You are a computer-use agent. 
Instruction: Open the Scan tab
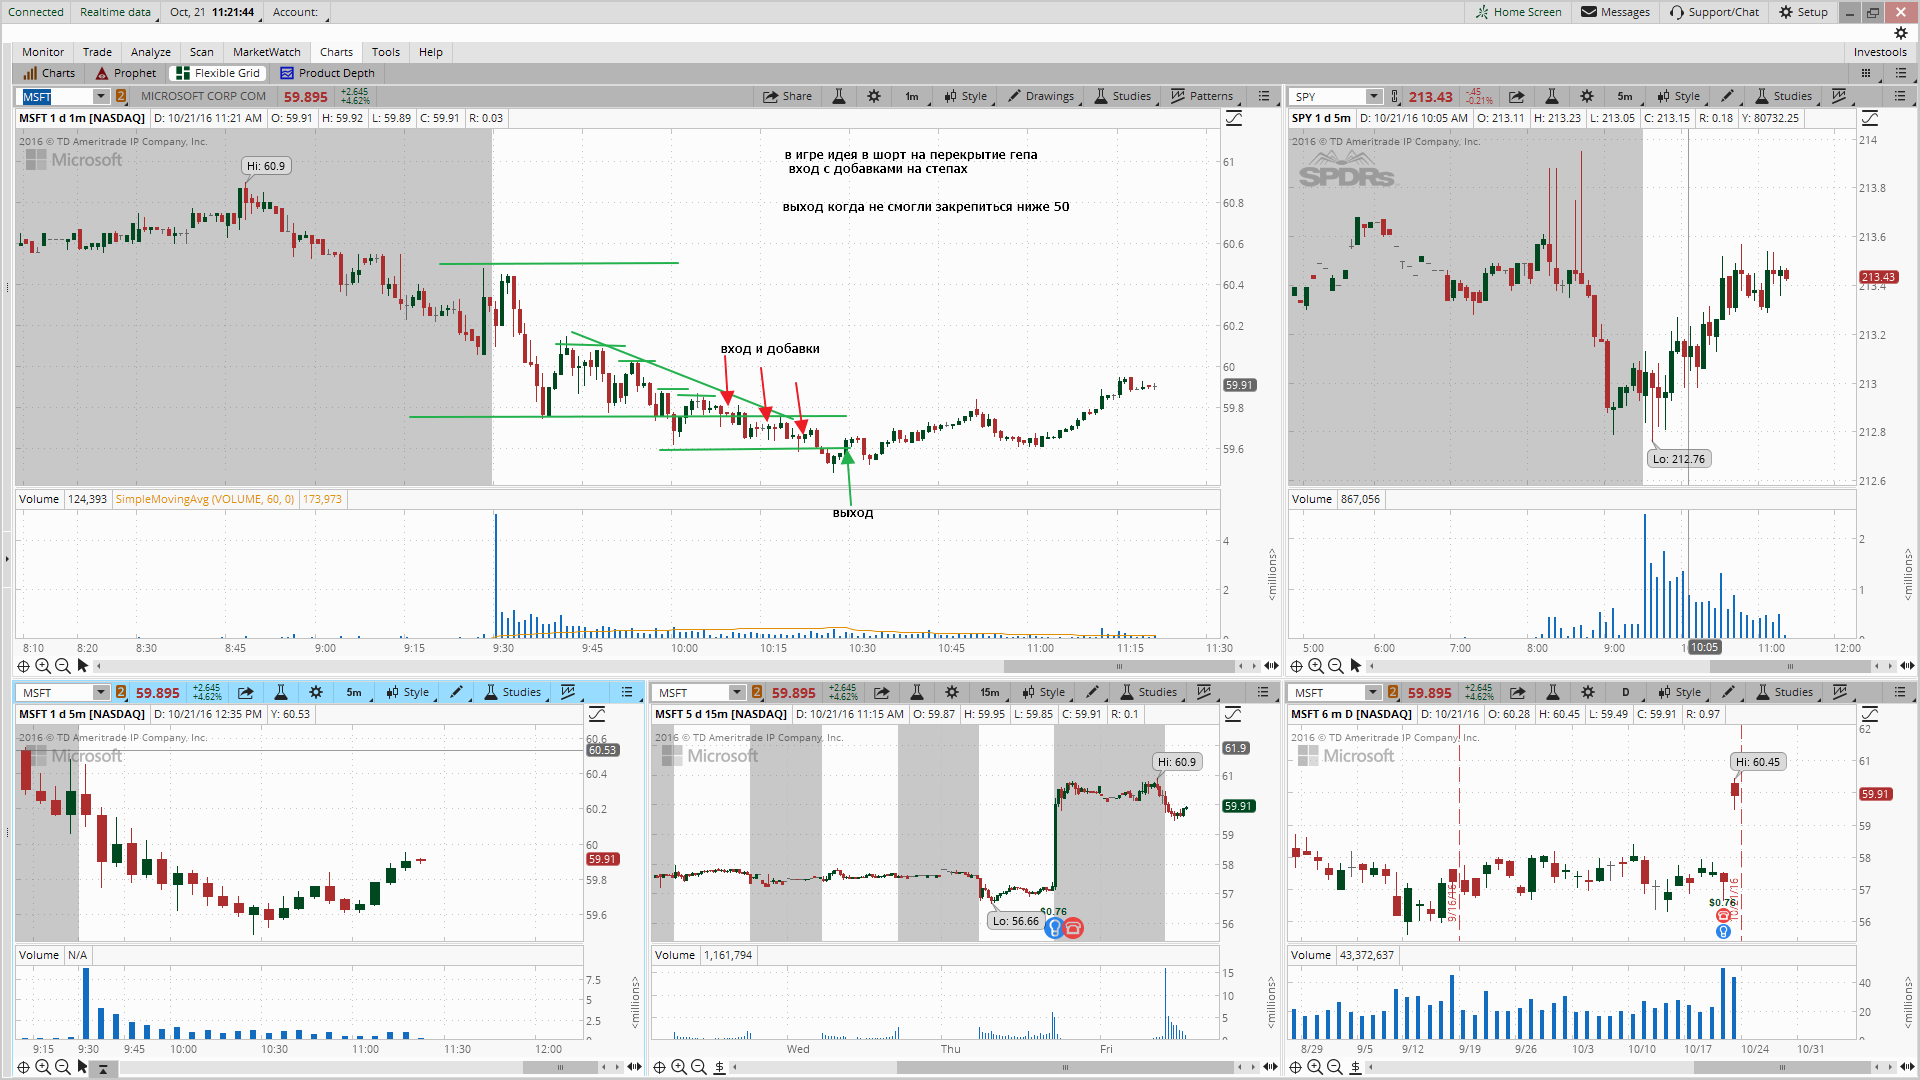202,52
